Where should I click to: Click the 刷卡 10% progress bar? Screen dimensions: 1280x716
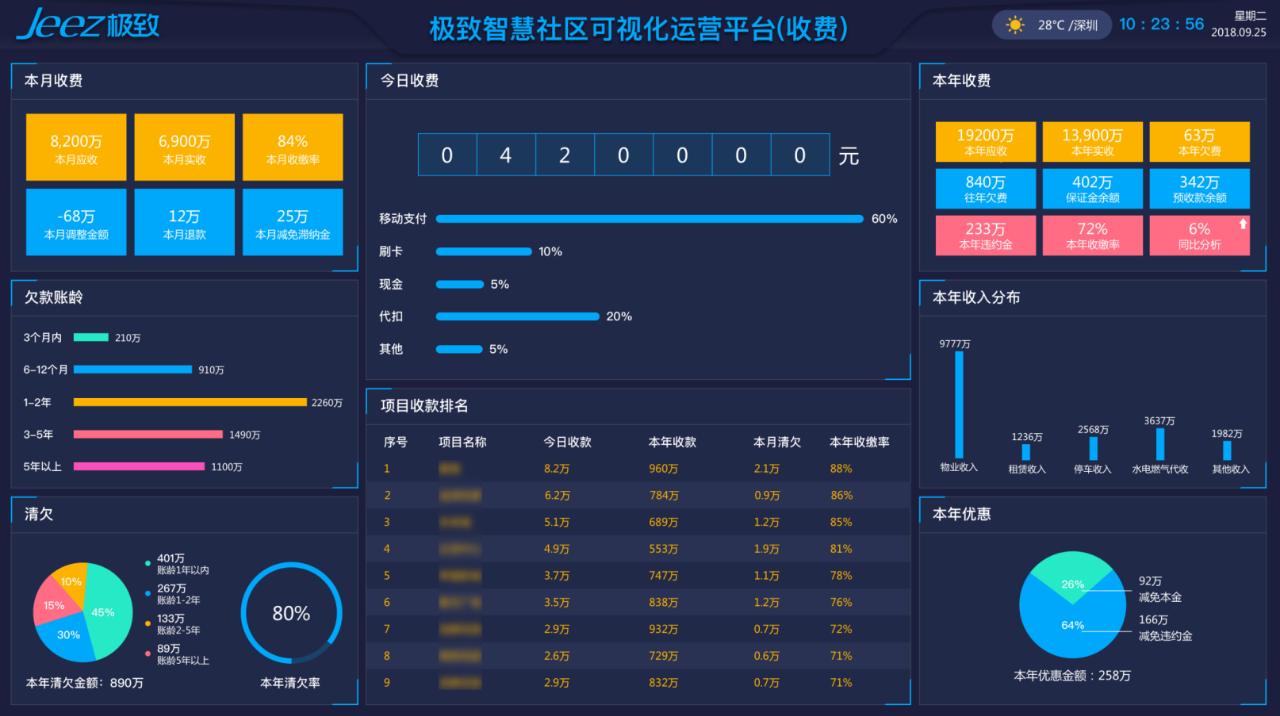483,252
